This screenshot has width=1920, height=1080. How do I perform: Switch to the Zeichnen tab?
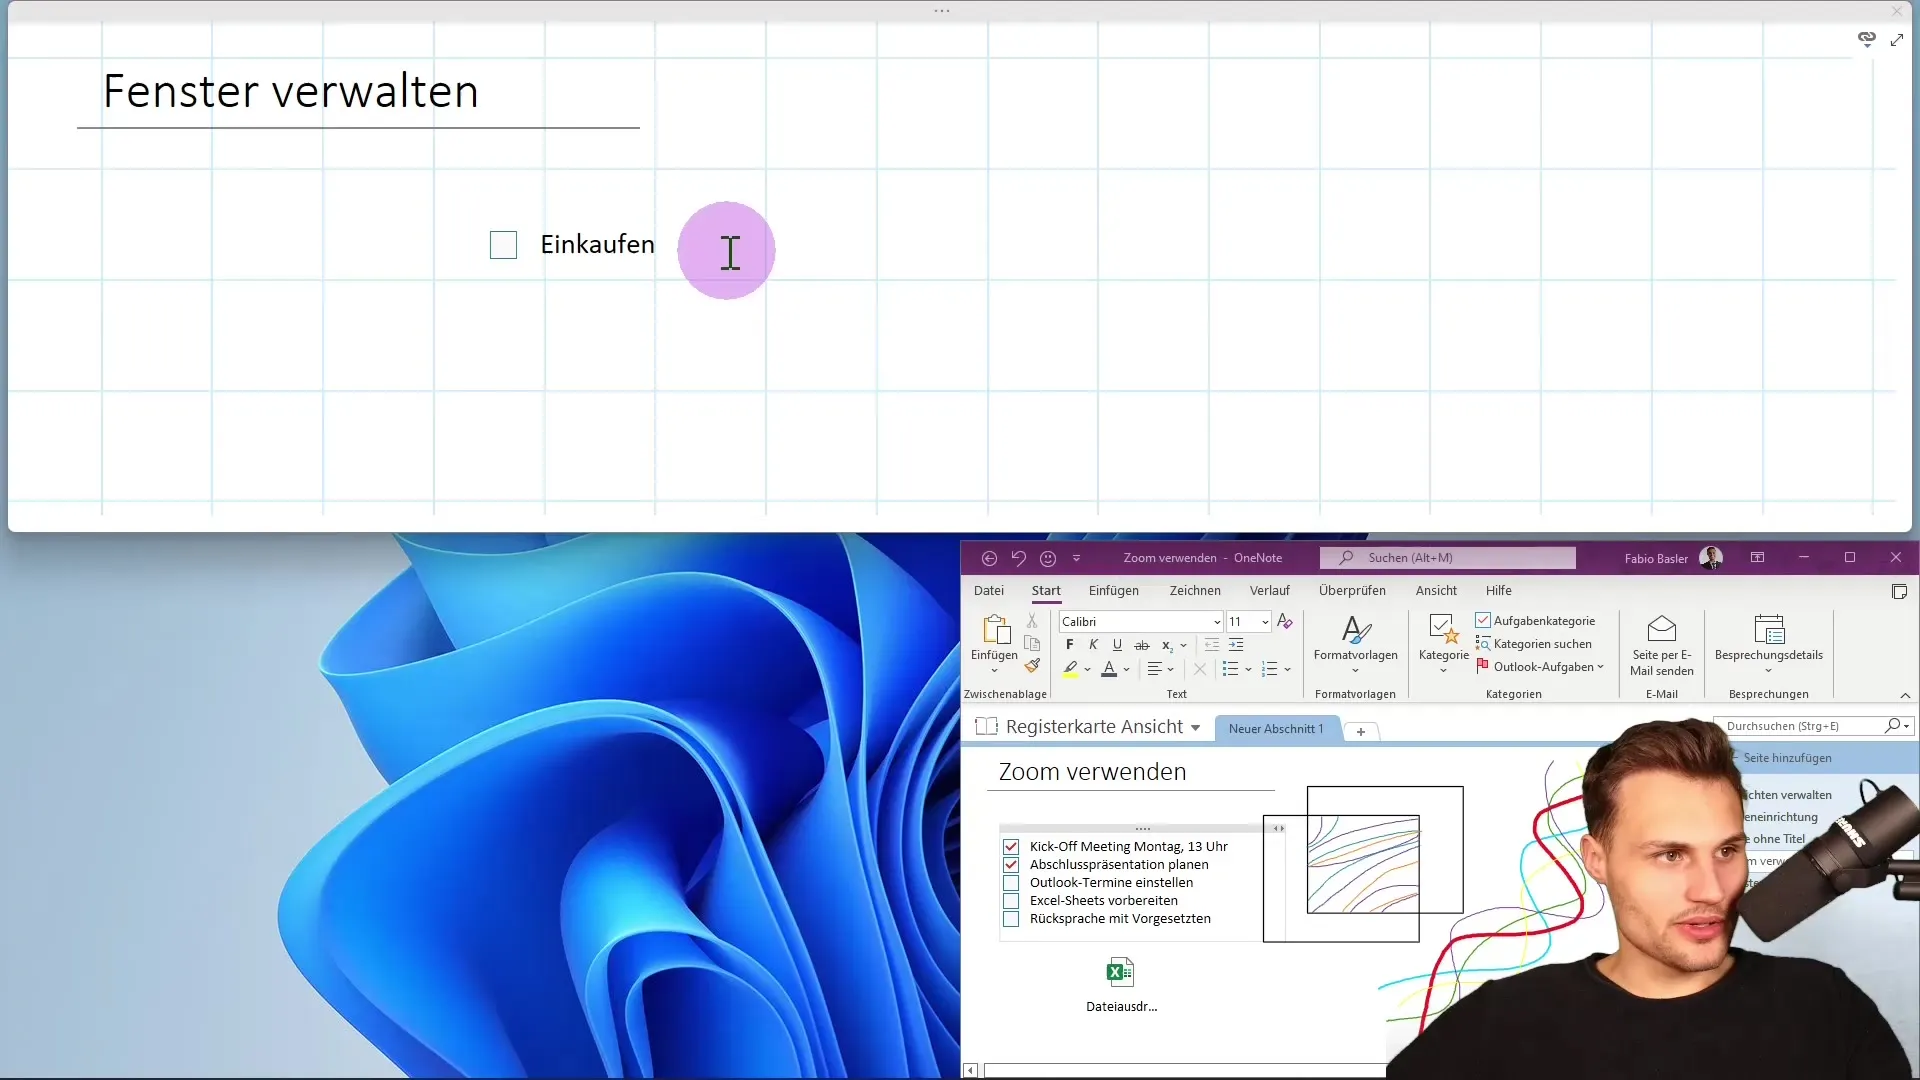[1195, 591]
